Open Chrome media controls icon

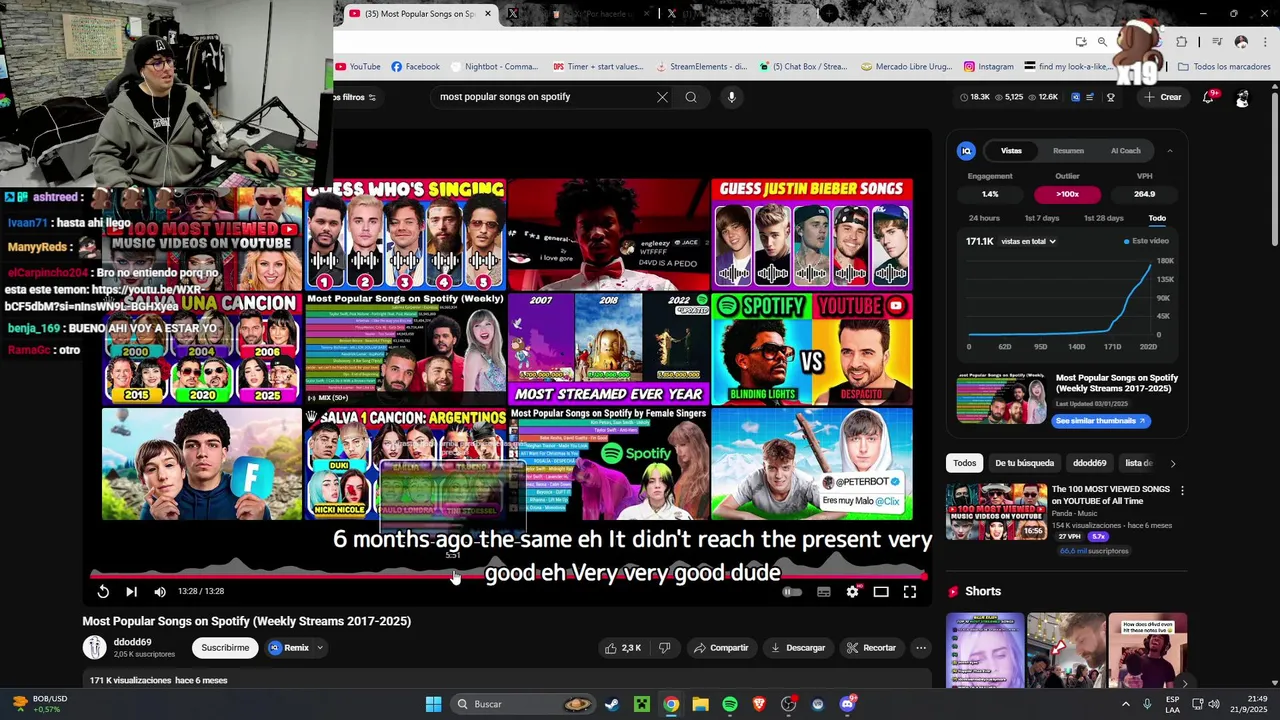coord(1216,42)
